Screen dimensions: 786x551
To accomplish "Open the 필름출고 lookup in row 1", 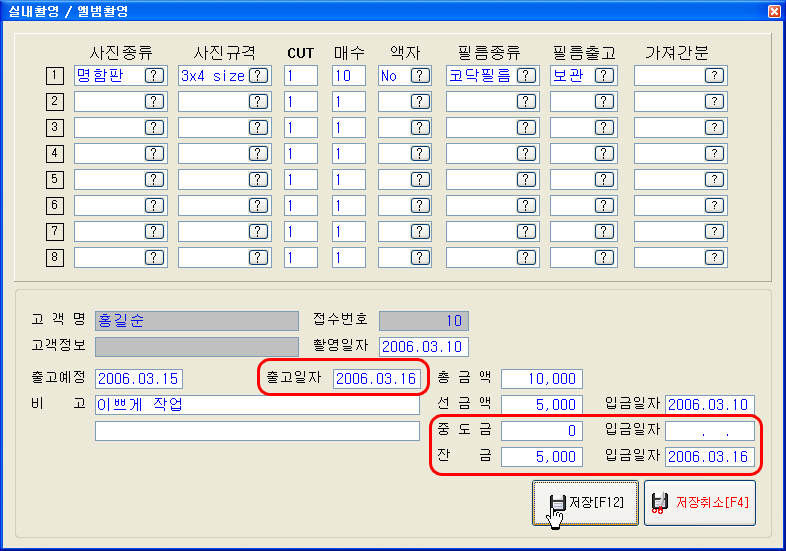I will pyautogui.click(x=604, y=76).
